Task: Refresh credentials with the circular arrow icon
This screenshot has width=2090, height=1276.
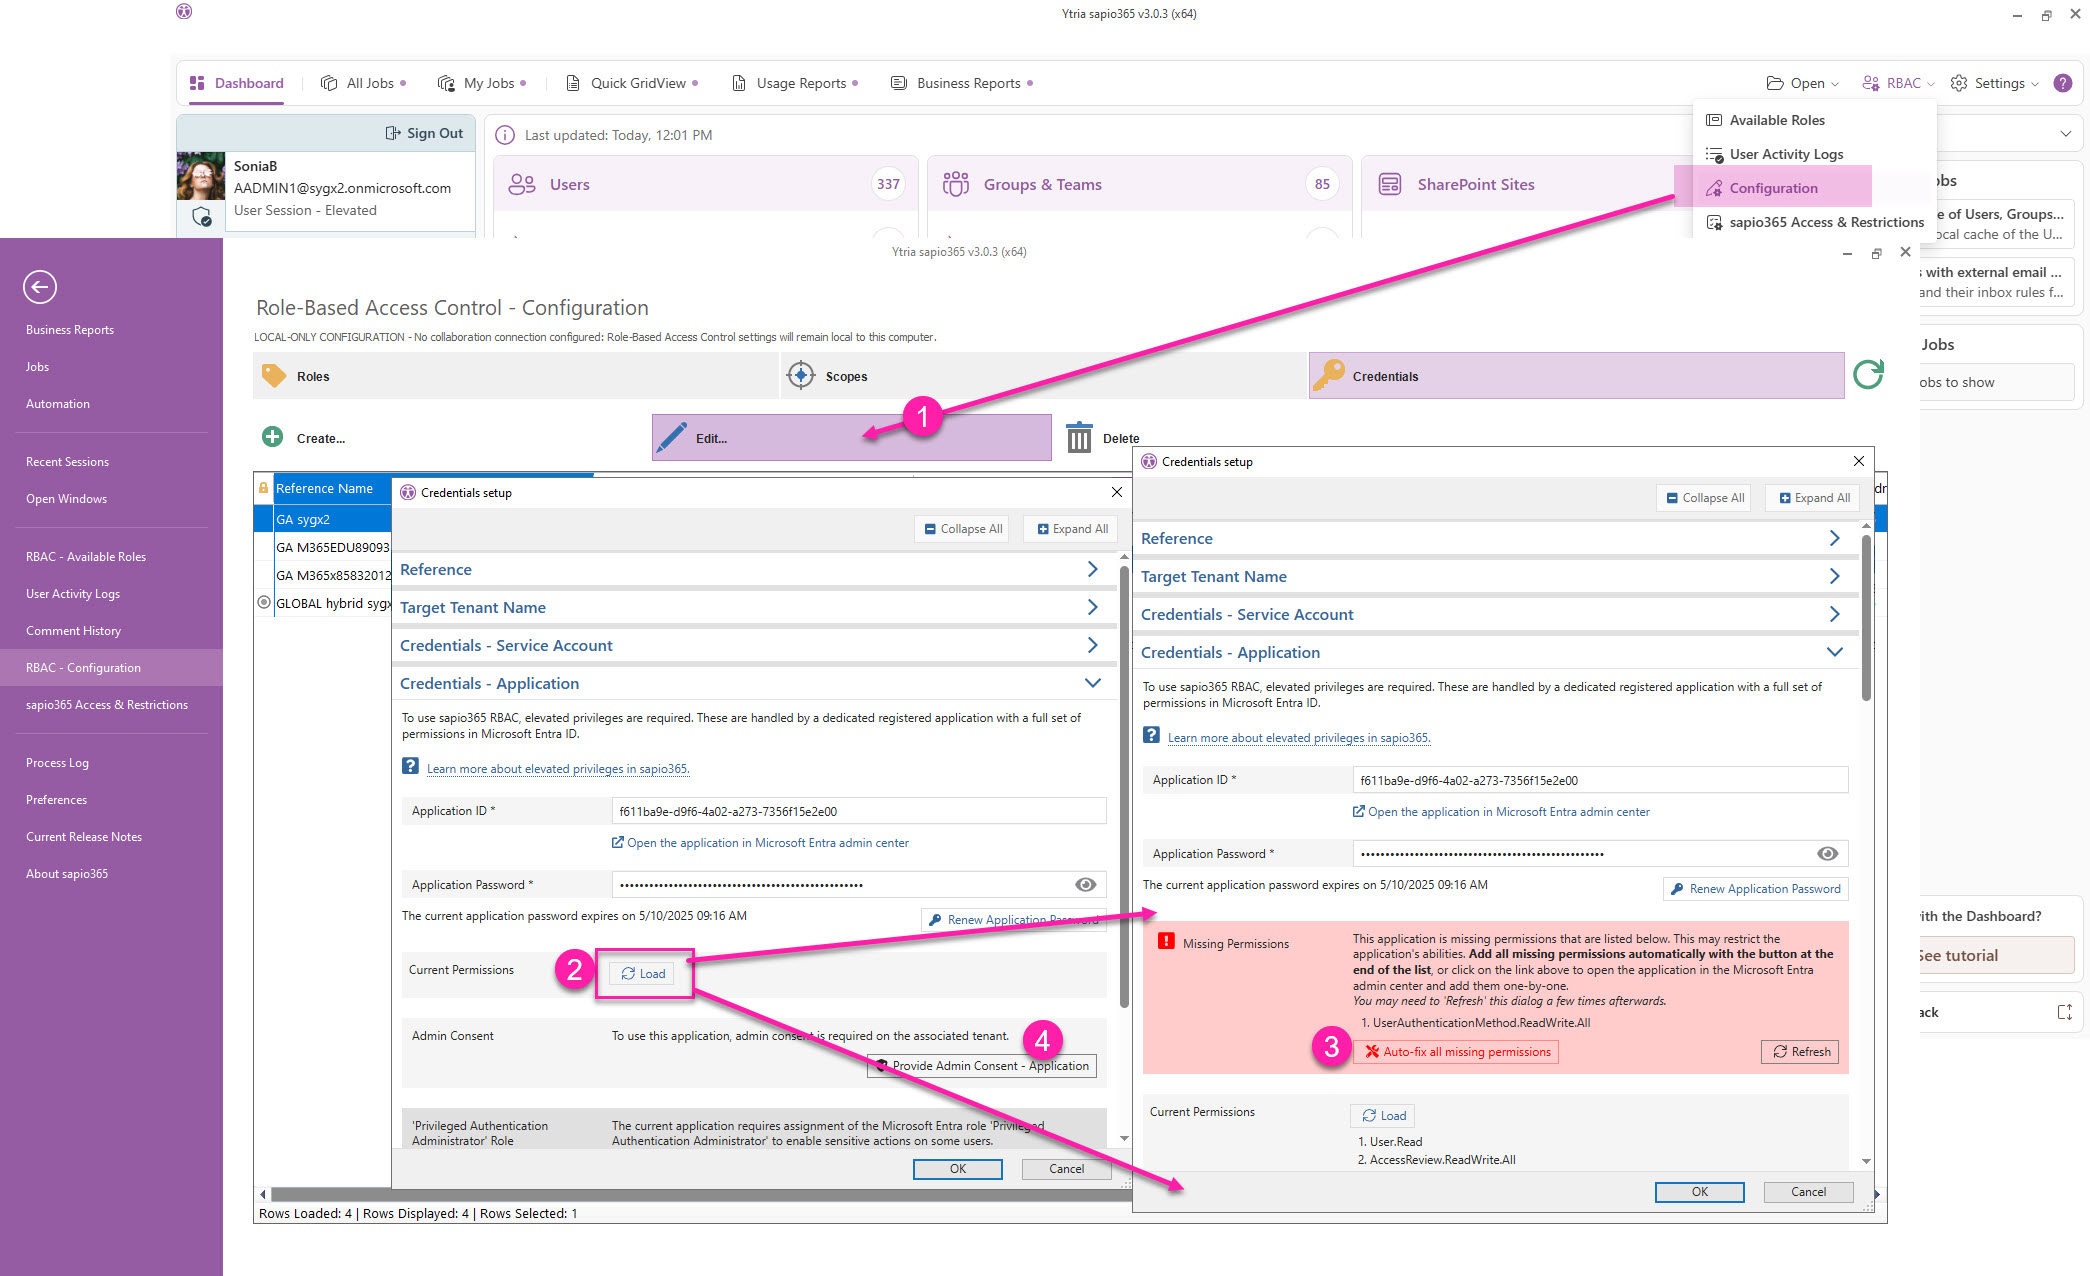Action: (x=1868, y=375)
